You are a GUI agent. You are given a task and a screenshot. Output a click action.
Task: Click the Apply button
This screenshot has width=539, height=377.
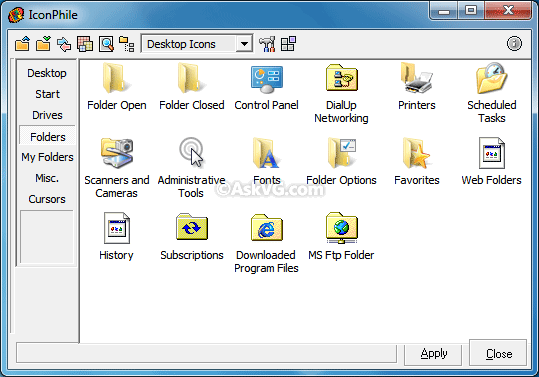[x=433, y=354]
